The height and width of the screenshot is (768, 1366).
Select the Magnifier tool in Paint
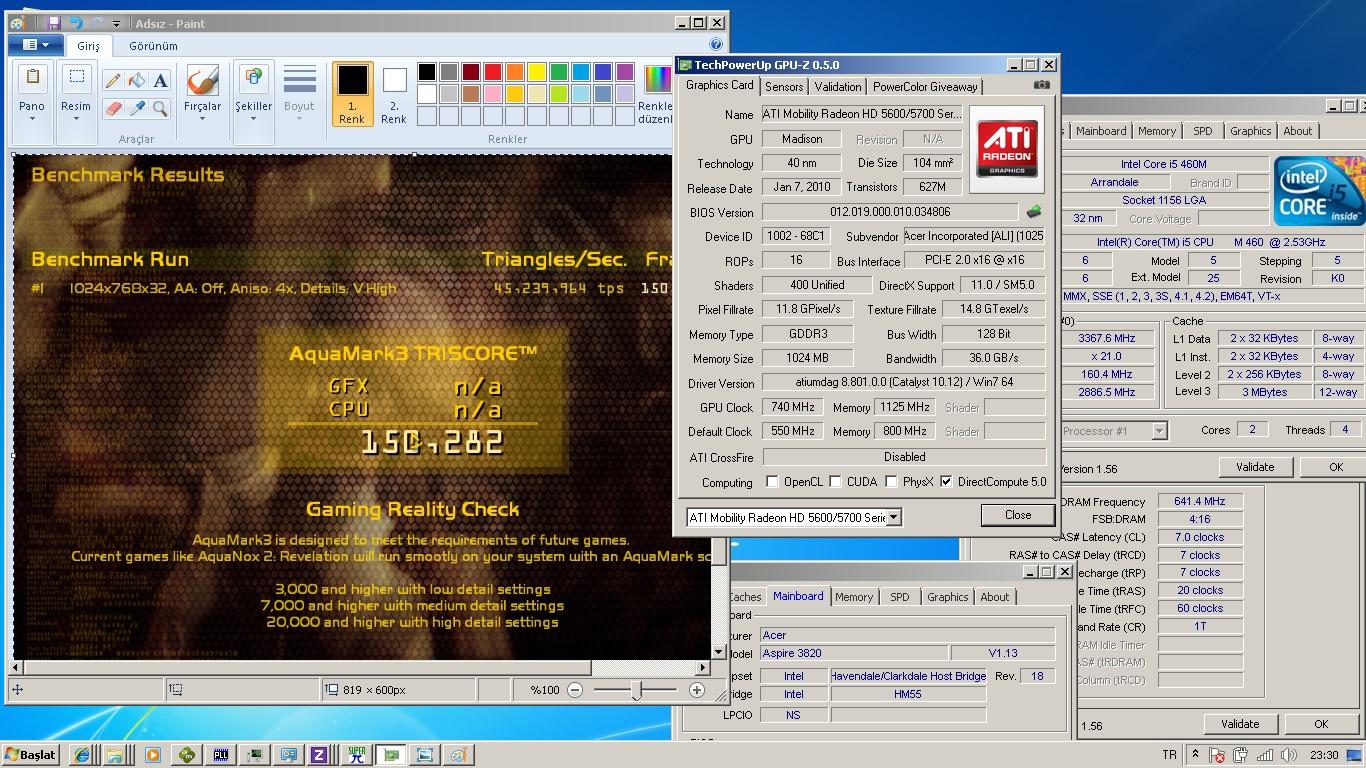tap(160, 108)
